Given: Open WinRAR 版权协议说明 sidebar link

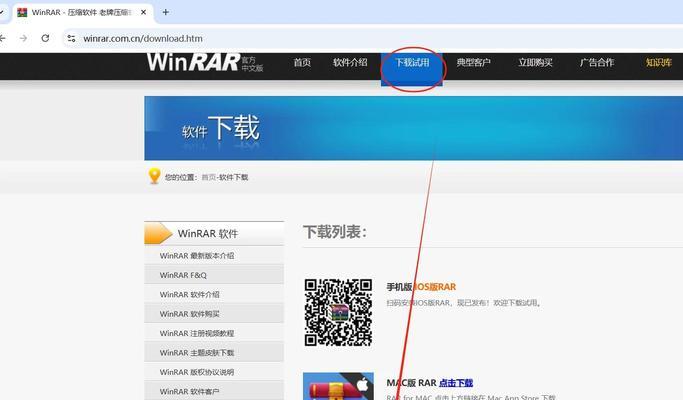Looking at the screenshot, I should point(197,372).
